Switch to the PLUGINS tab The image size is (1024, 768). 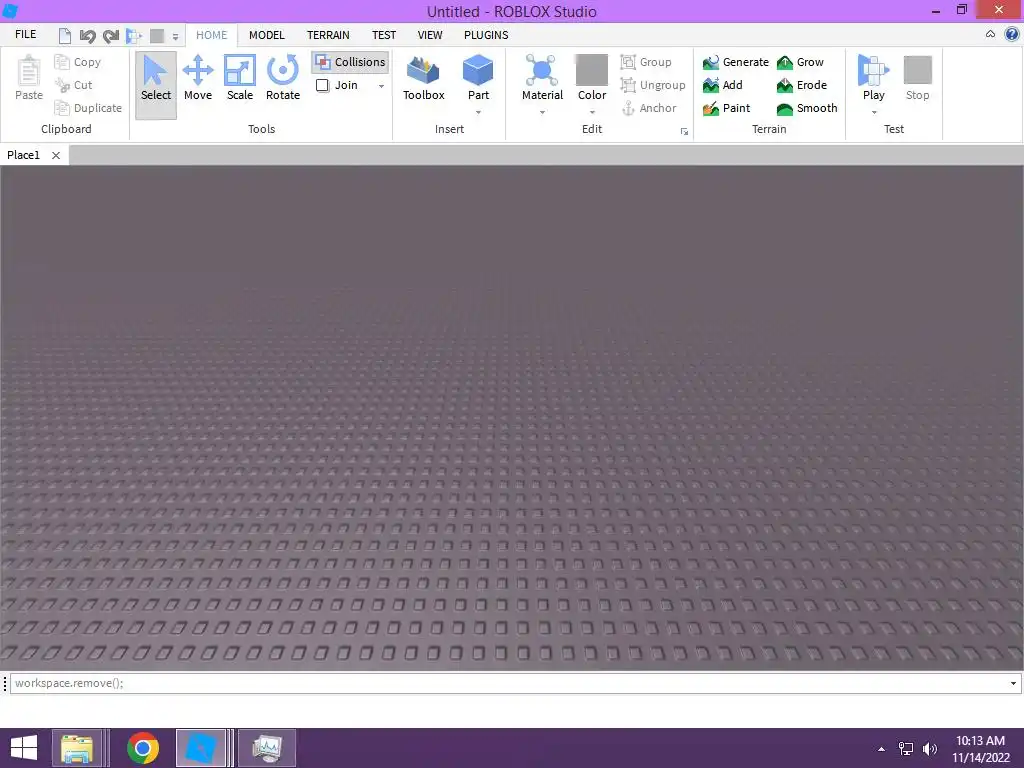(x=486, y=35)
